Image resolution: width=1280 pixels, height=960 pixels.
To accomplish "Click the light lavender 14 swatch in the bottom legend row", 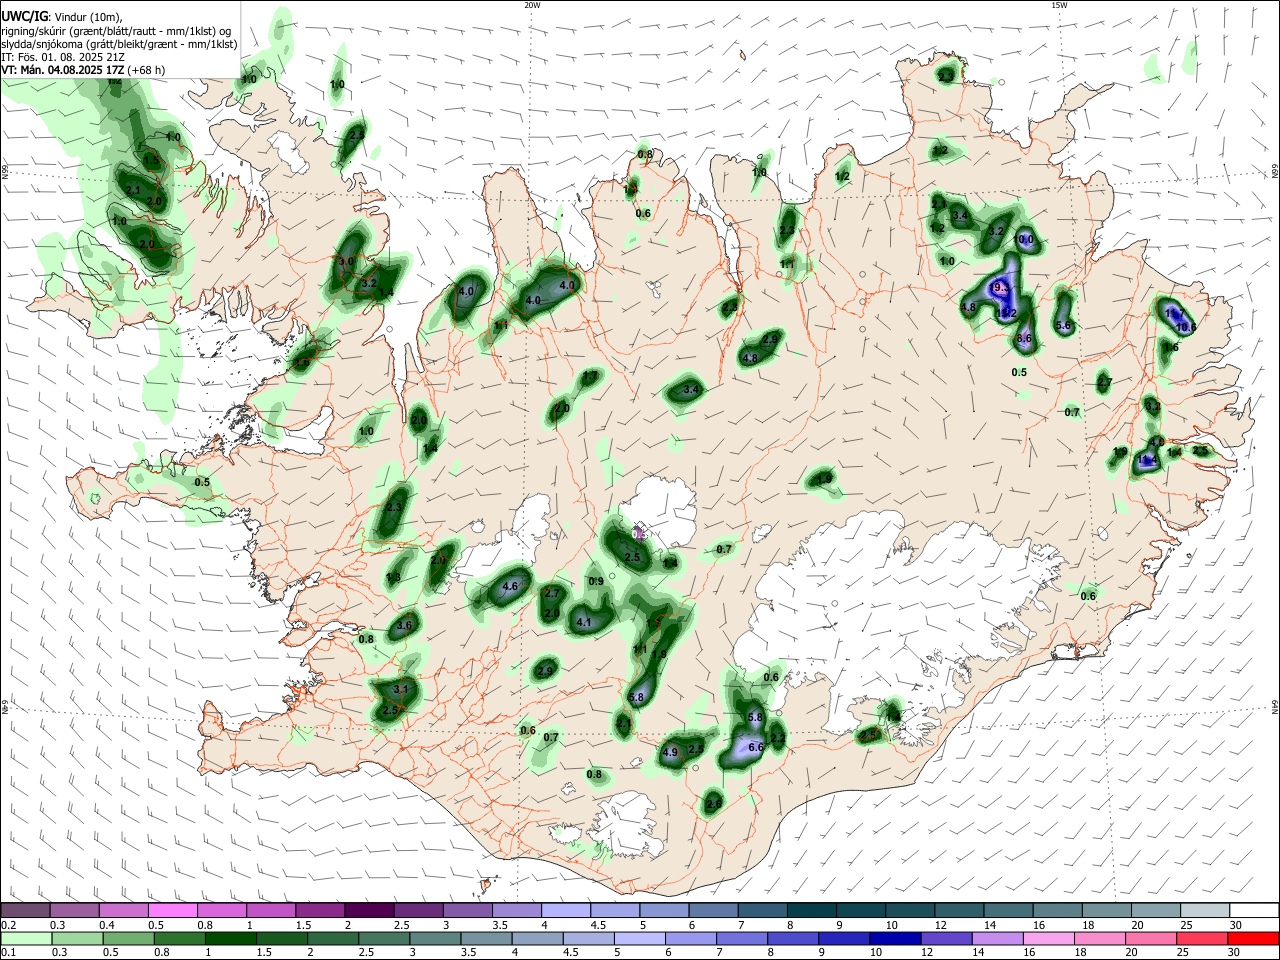I will 996,938.
